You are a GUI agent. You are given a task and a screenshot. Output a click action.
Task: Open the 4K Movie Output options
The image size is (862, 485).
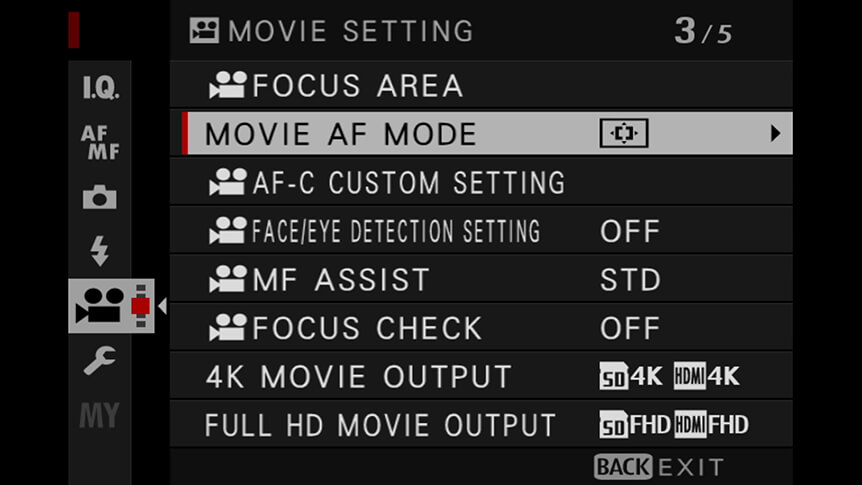coord(481,377)
